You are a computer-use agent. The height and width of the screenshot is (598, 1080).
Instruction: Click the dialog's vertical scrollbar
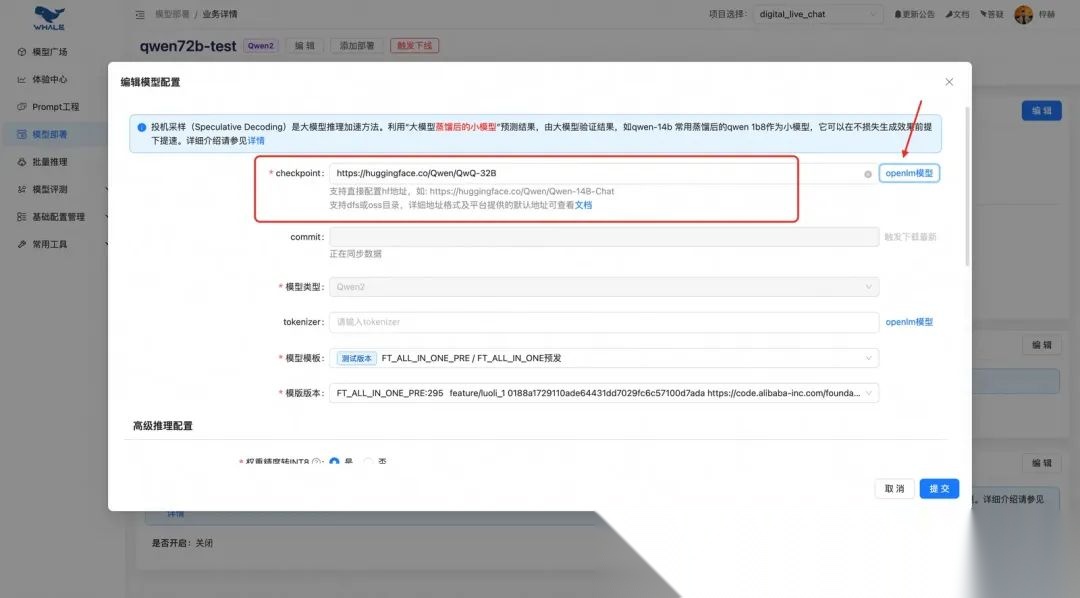click(x=968, y=186)
